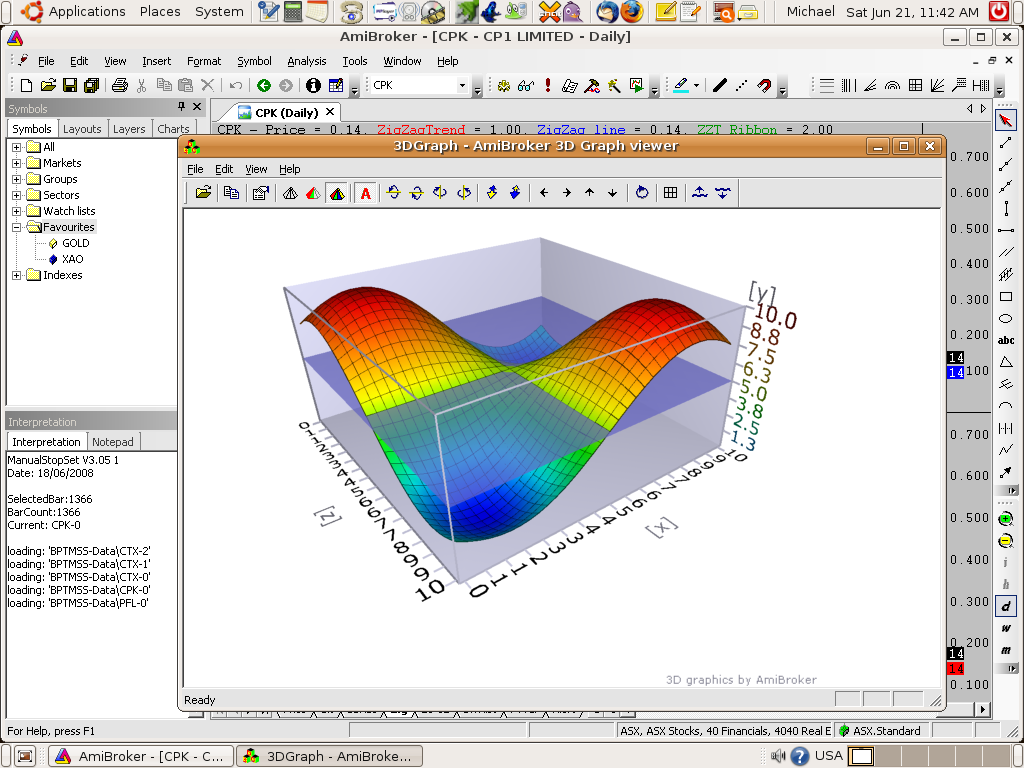The width and height of the screenshot is (1024, 768).
Task: Select solid colored pyramid render mode
Action: point(337,193)
